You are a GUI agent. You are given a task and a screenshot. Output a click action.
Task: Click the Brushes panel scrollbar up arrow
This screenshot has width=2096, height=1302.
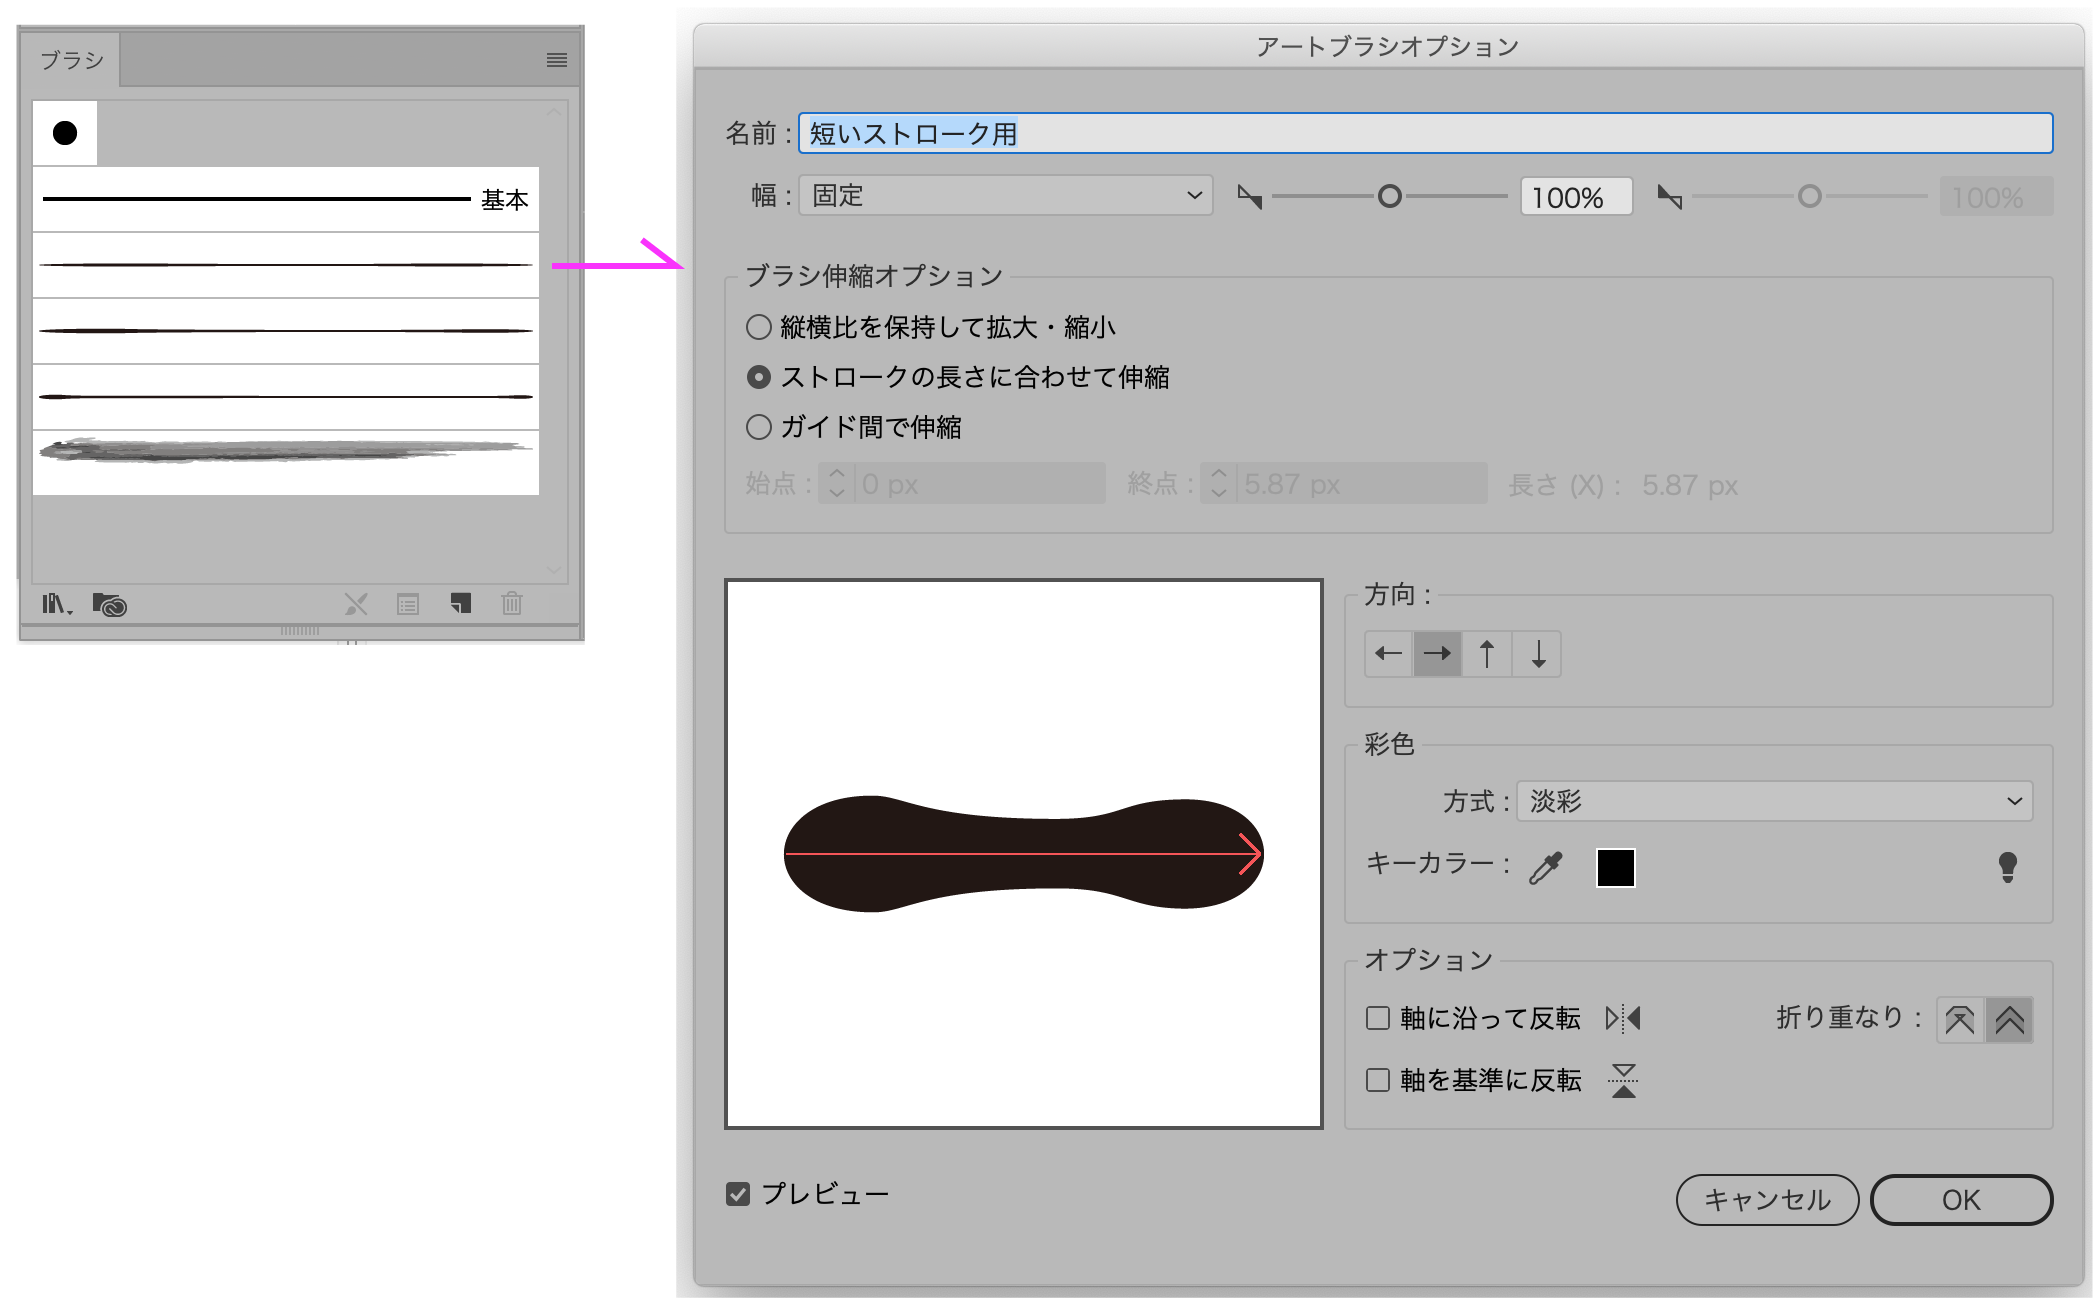(x=554, y=111)
